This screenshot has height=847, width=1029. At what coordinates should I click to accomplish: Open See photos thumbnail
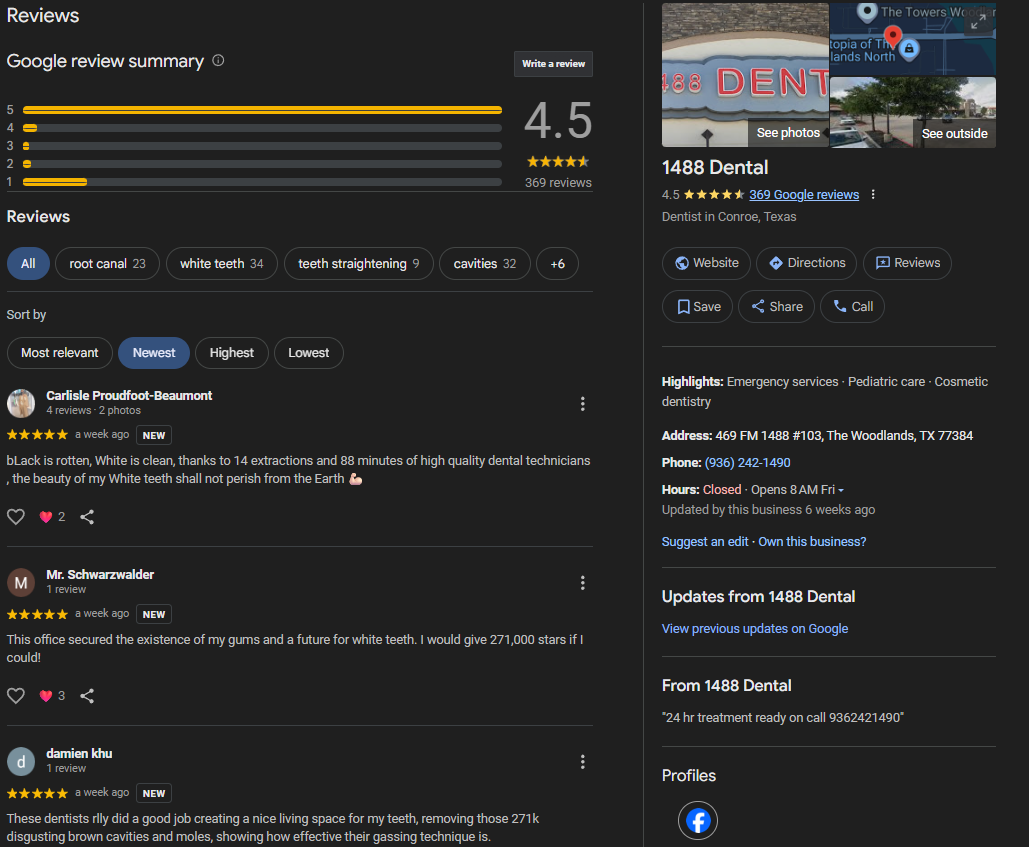pyautogui.click(x=745, y=75)
